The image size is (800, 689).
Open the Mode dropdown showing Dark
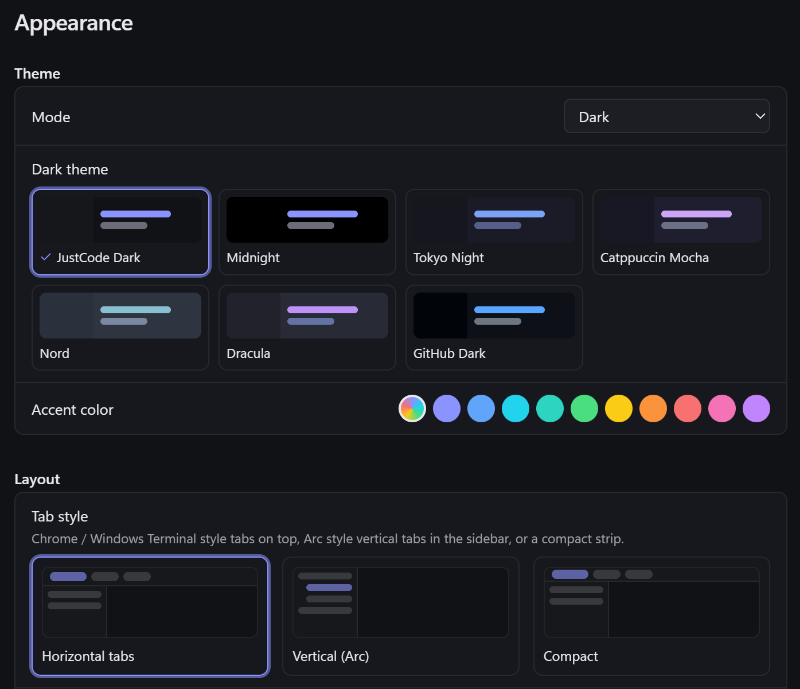666,116
